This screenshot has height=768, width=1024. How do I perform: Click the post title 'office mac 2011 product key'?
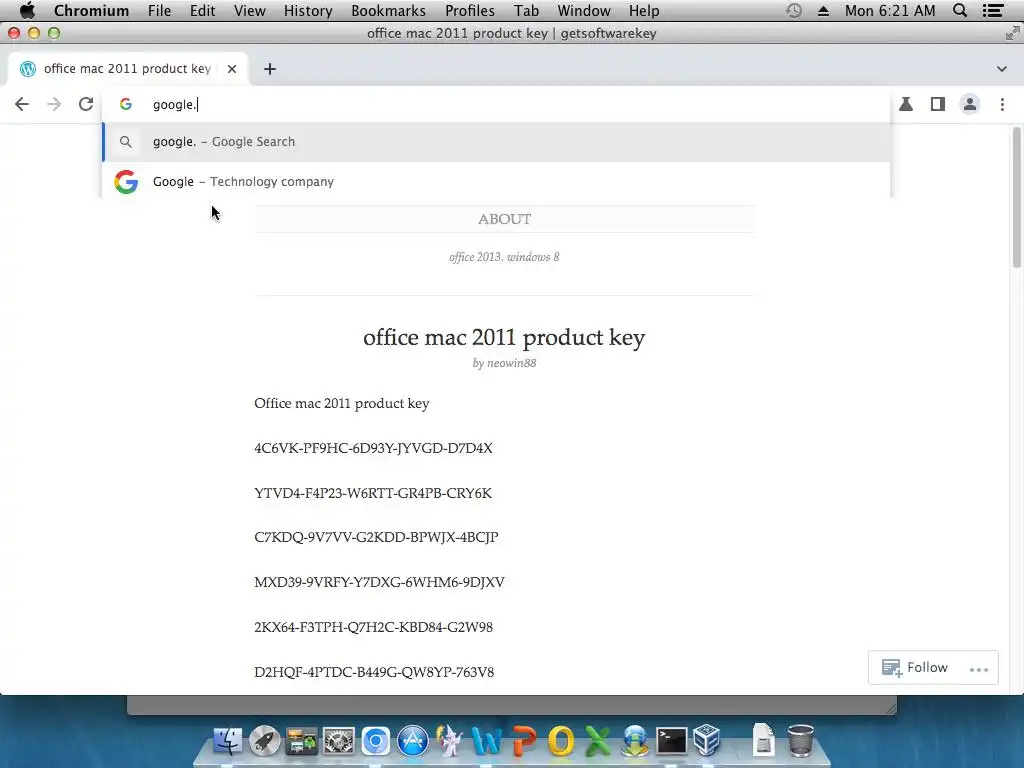click(504, 337)
